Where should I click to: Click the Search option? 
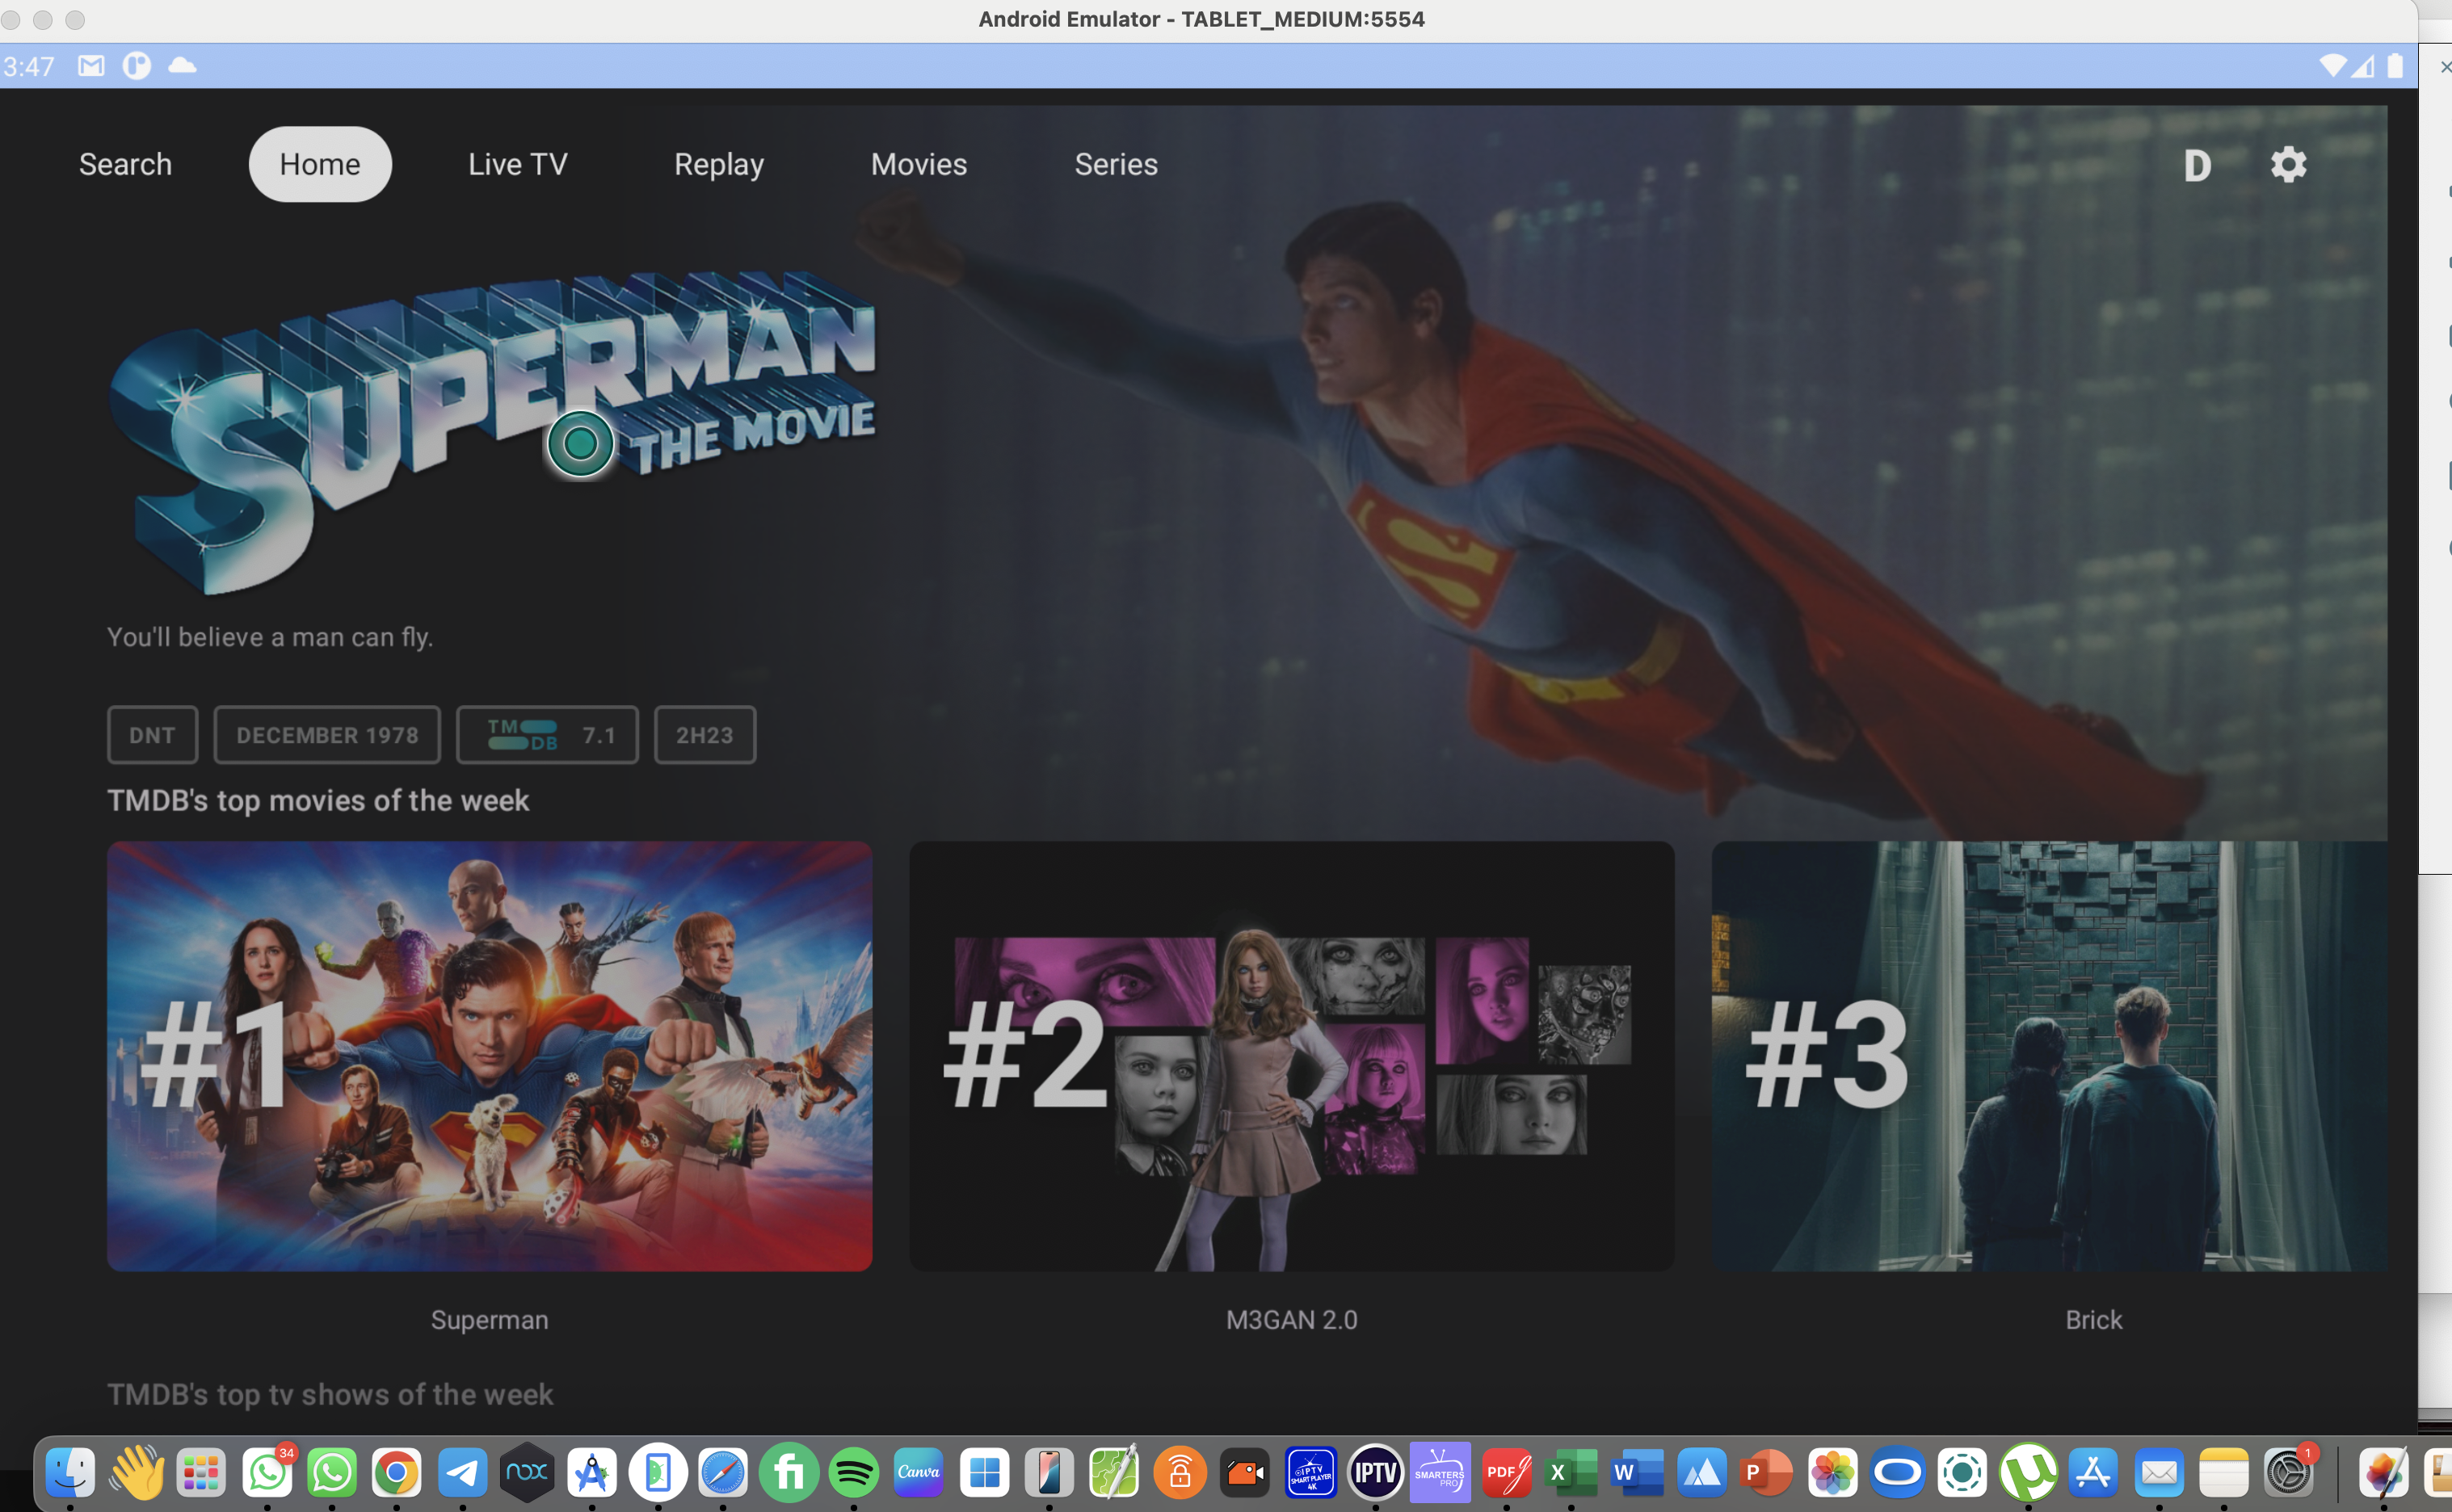tap(125, 164)
